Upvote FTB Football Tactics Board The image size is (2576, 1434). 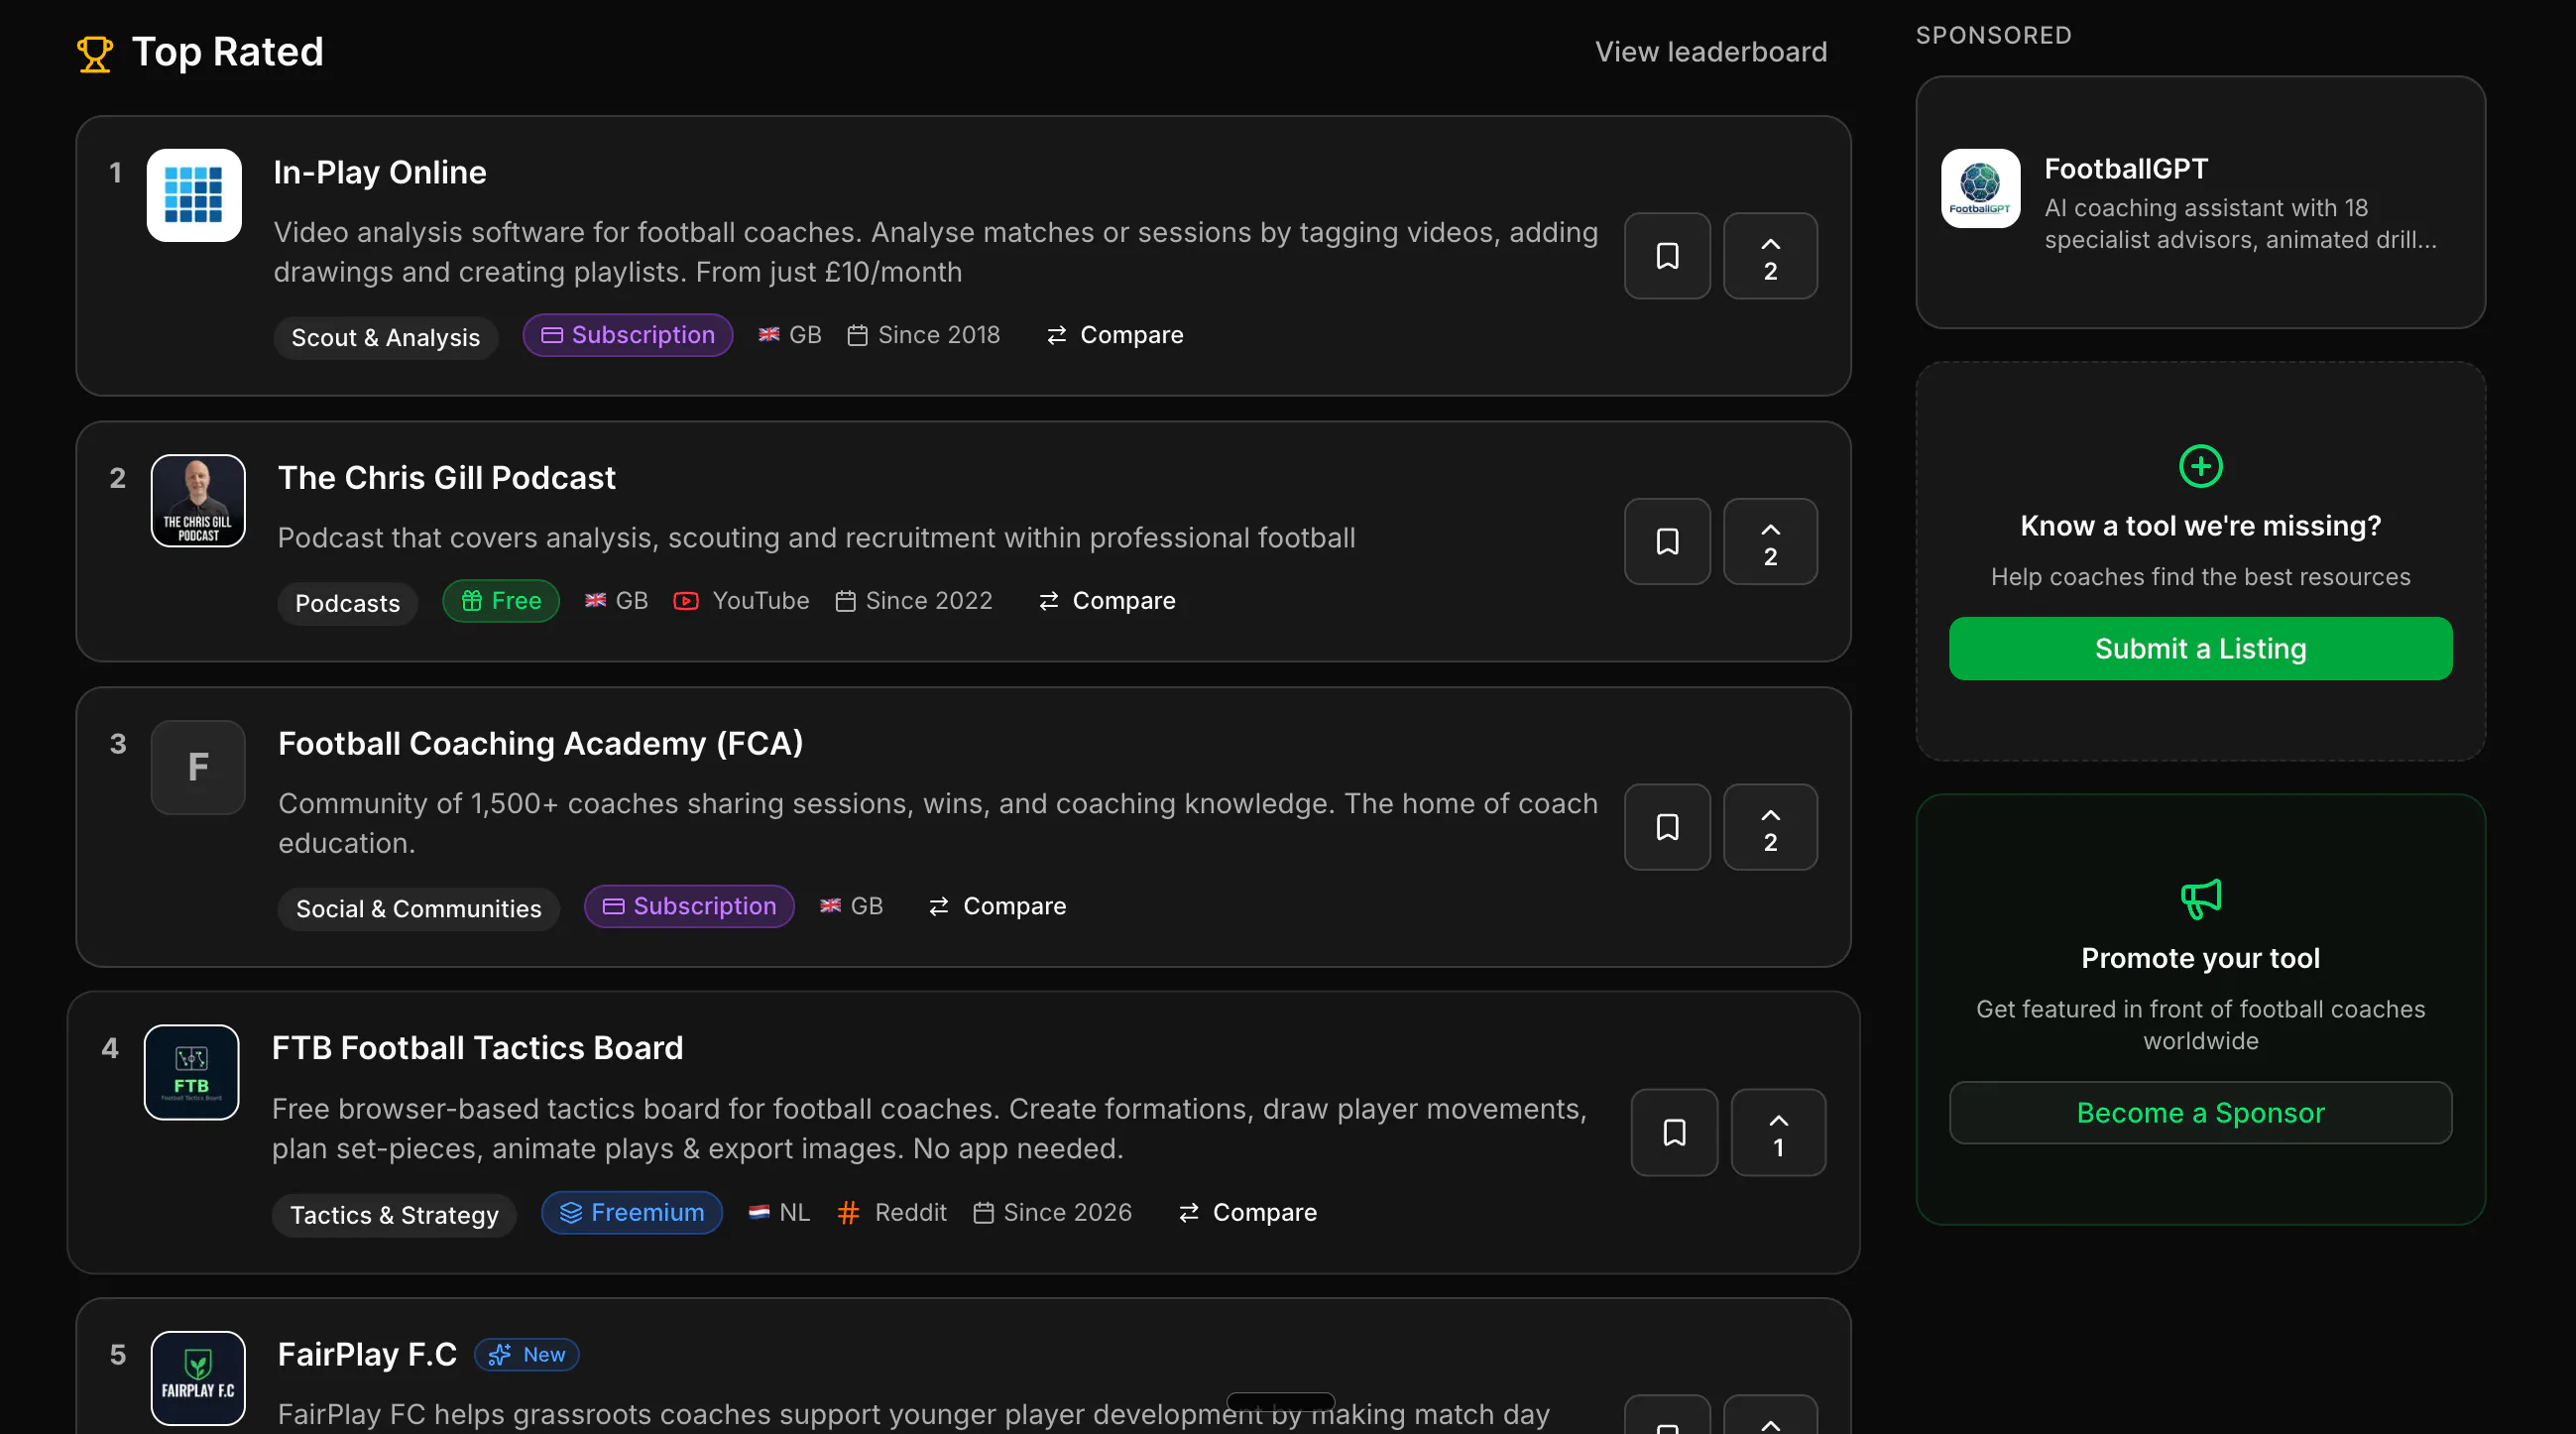pos(1778,1132)
